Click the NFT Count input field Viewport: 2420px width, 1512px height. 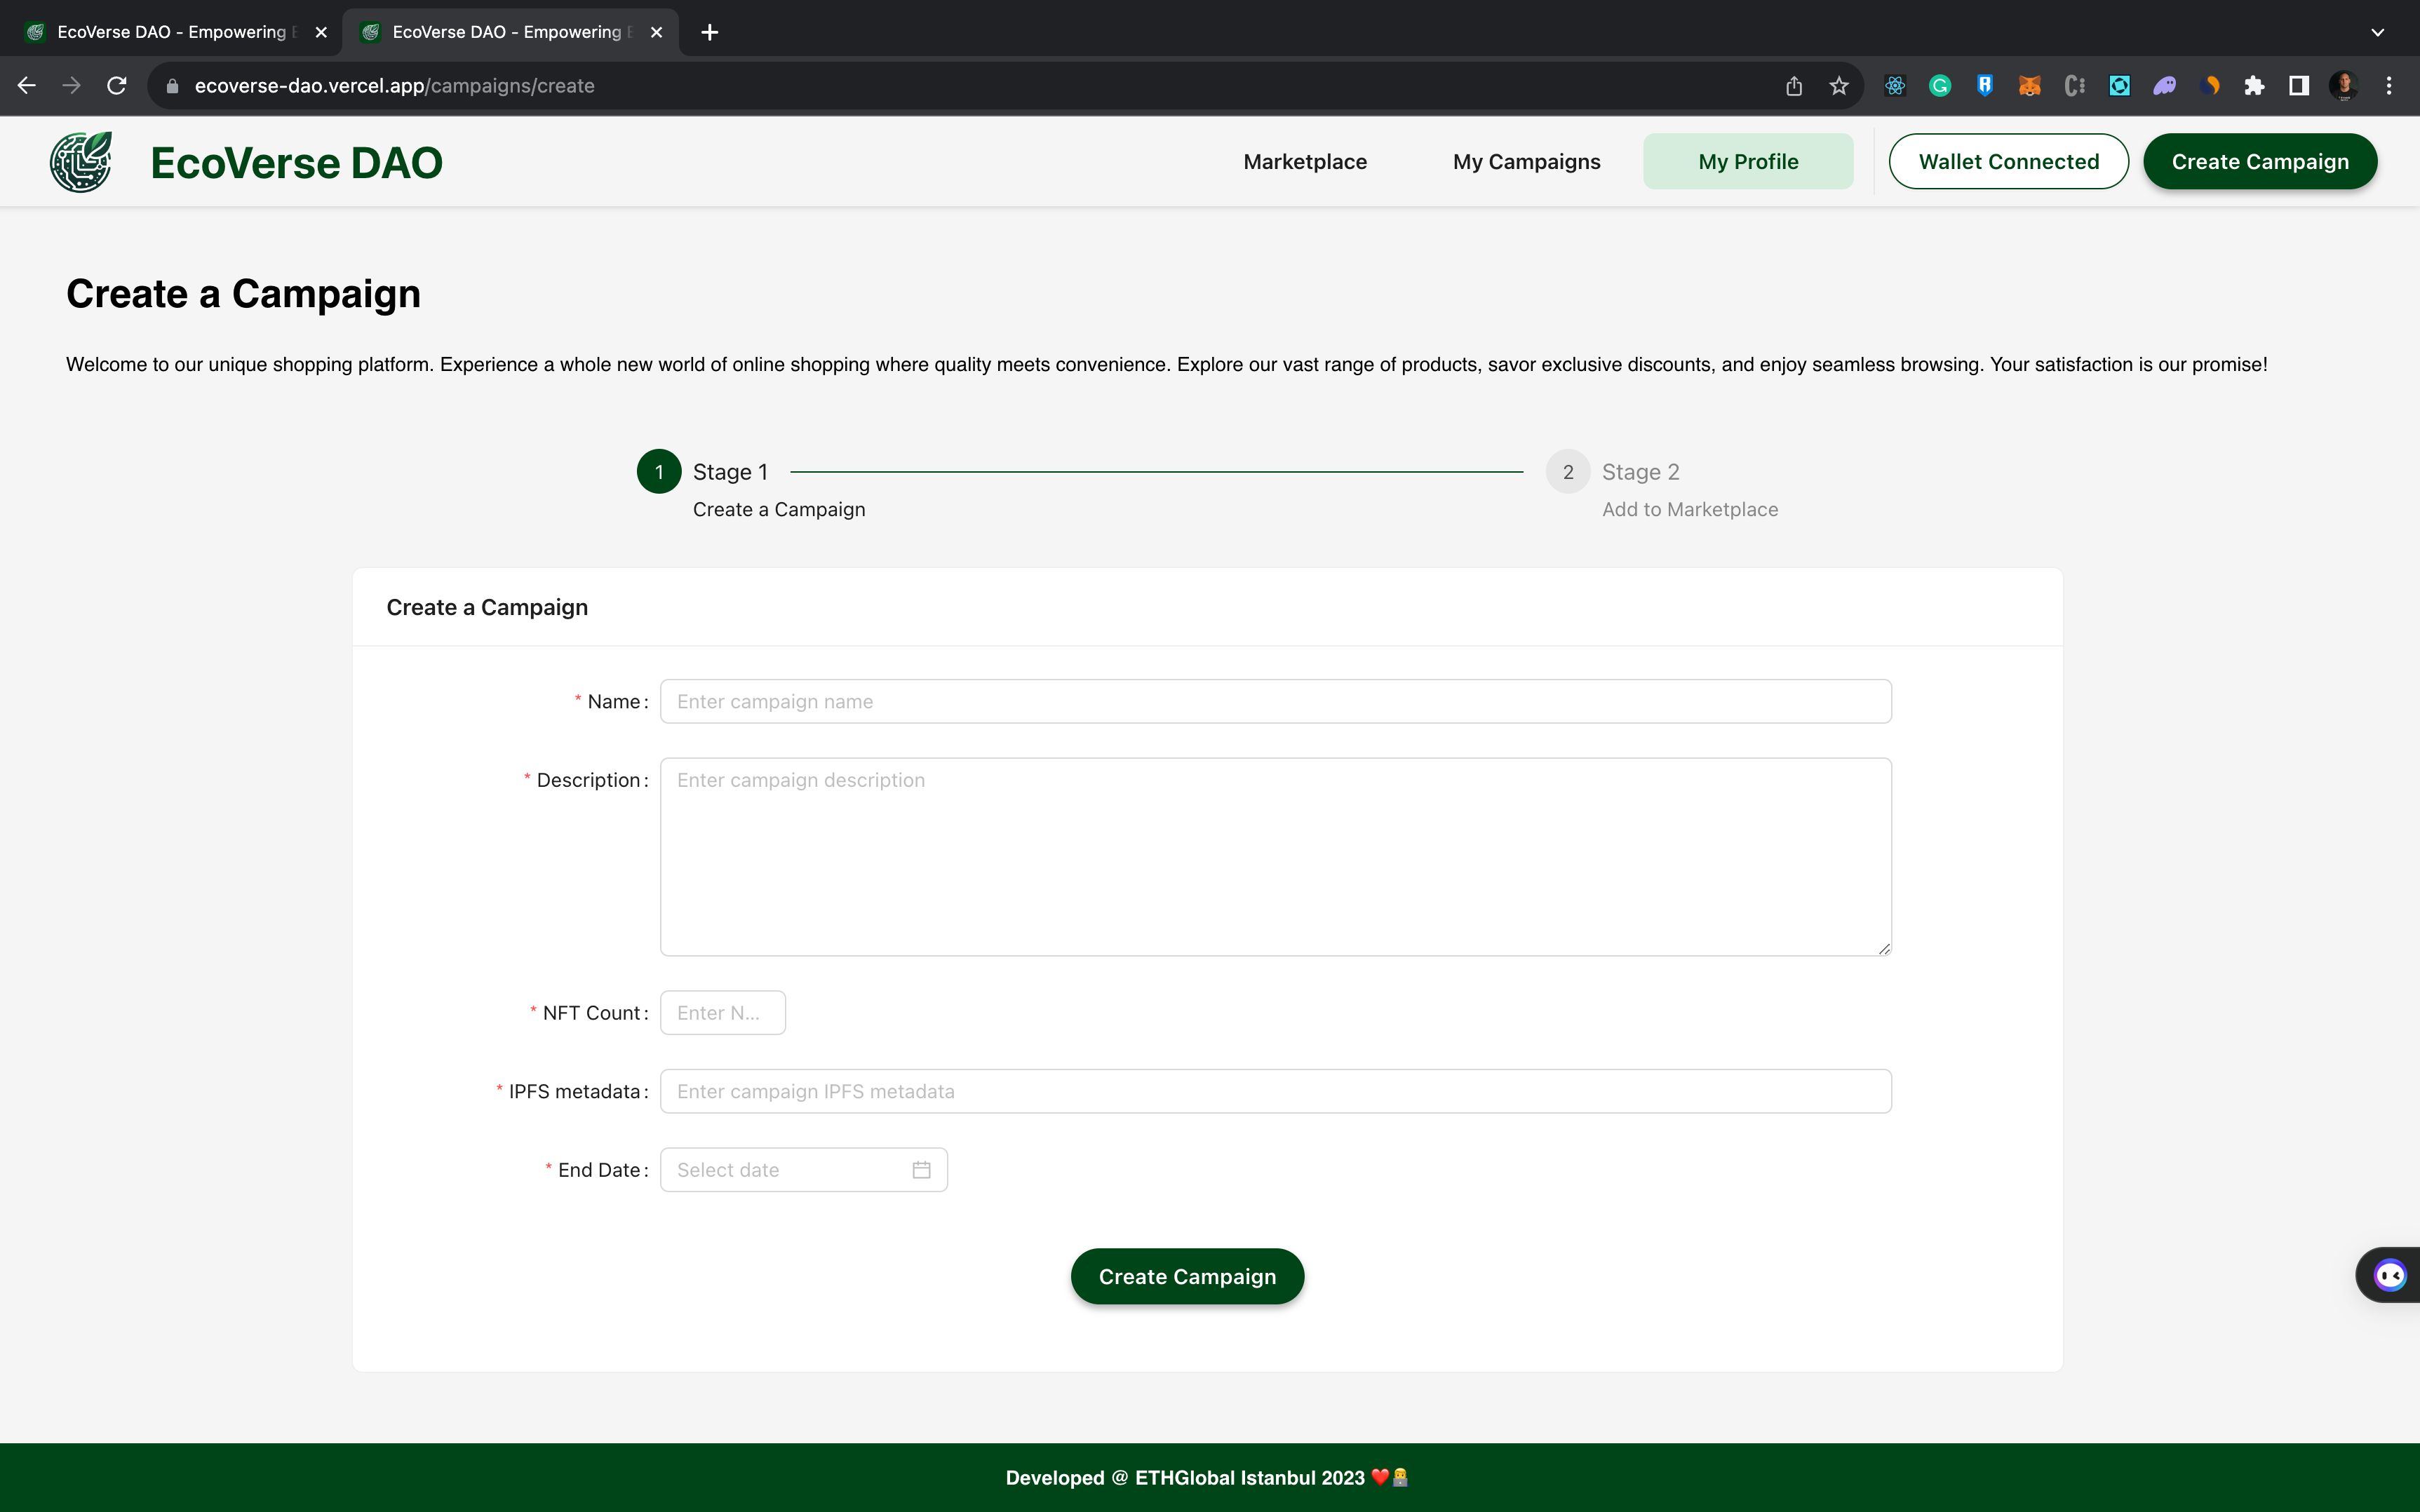(x=720, y=1012)
